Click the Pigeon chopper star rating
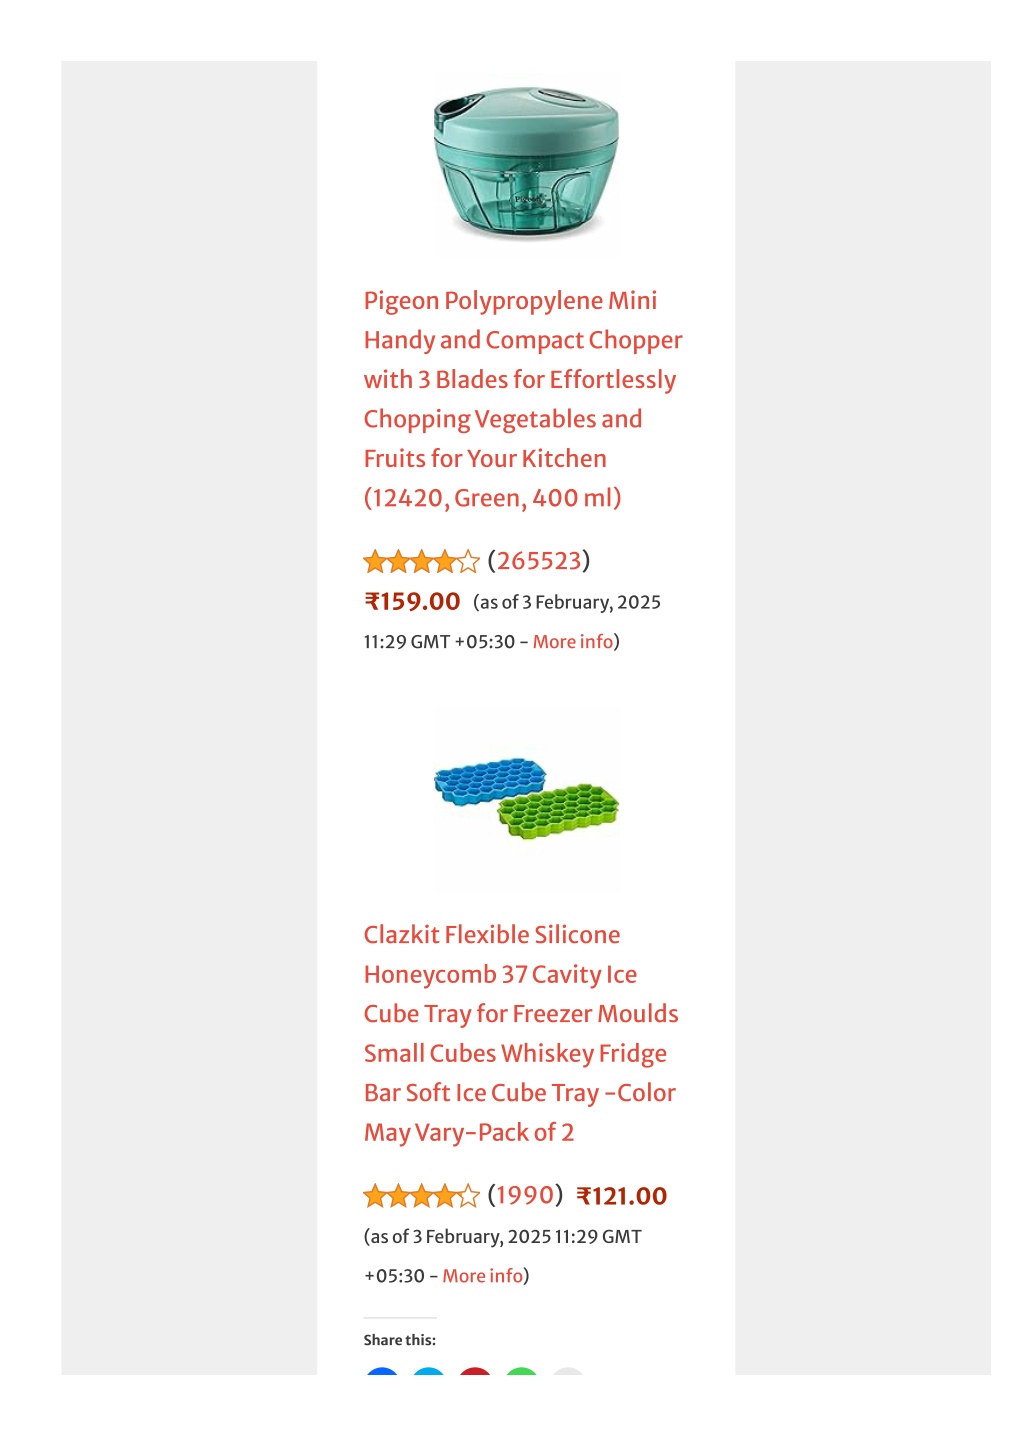The width and height of the screenshot is (1024, 1449). coord(421,562)
